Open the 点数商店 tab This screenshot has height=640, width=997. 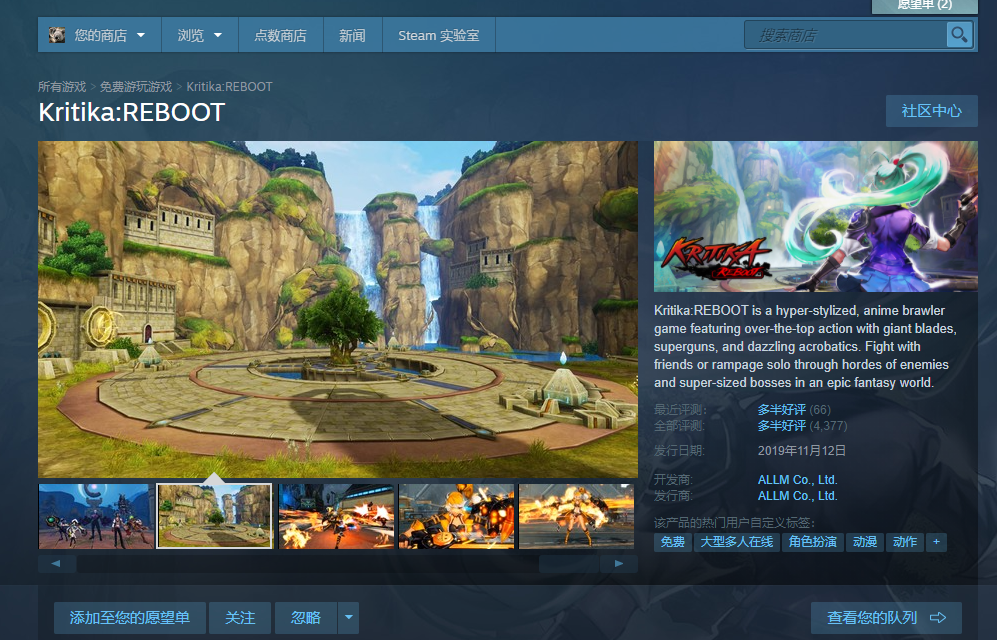[x=280, y=35]
